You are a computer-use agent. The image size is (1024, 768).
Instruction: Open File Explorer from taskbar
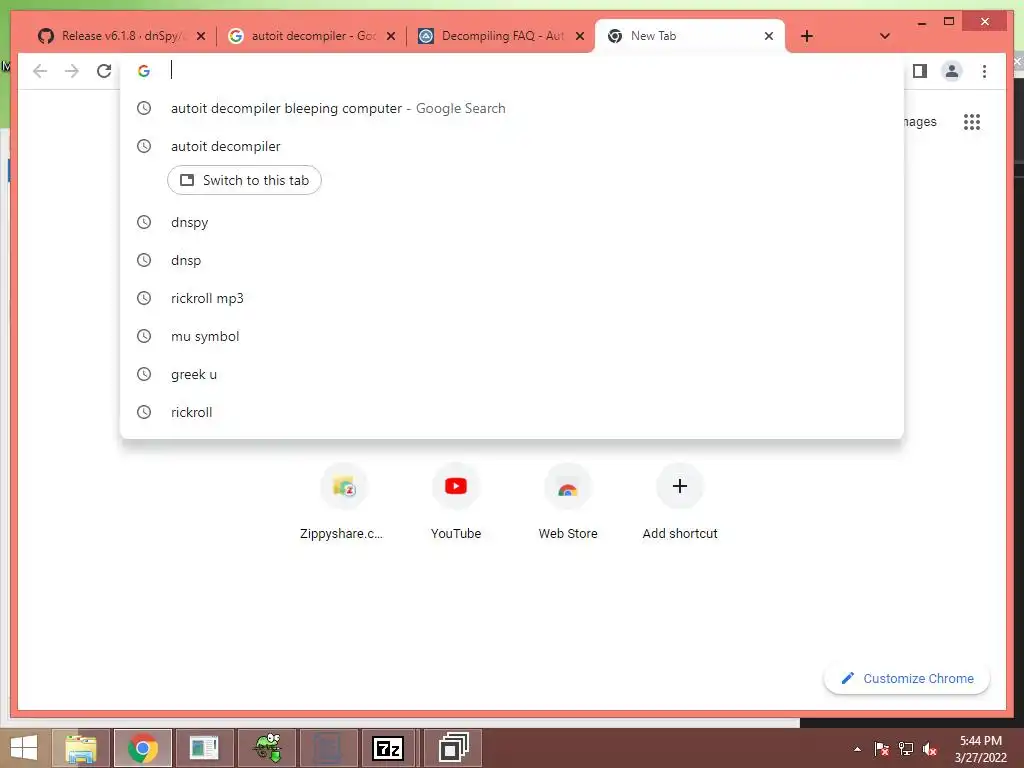click(81, 748)
